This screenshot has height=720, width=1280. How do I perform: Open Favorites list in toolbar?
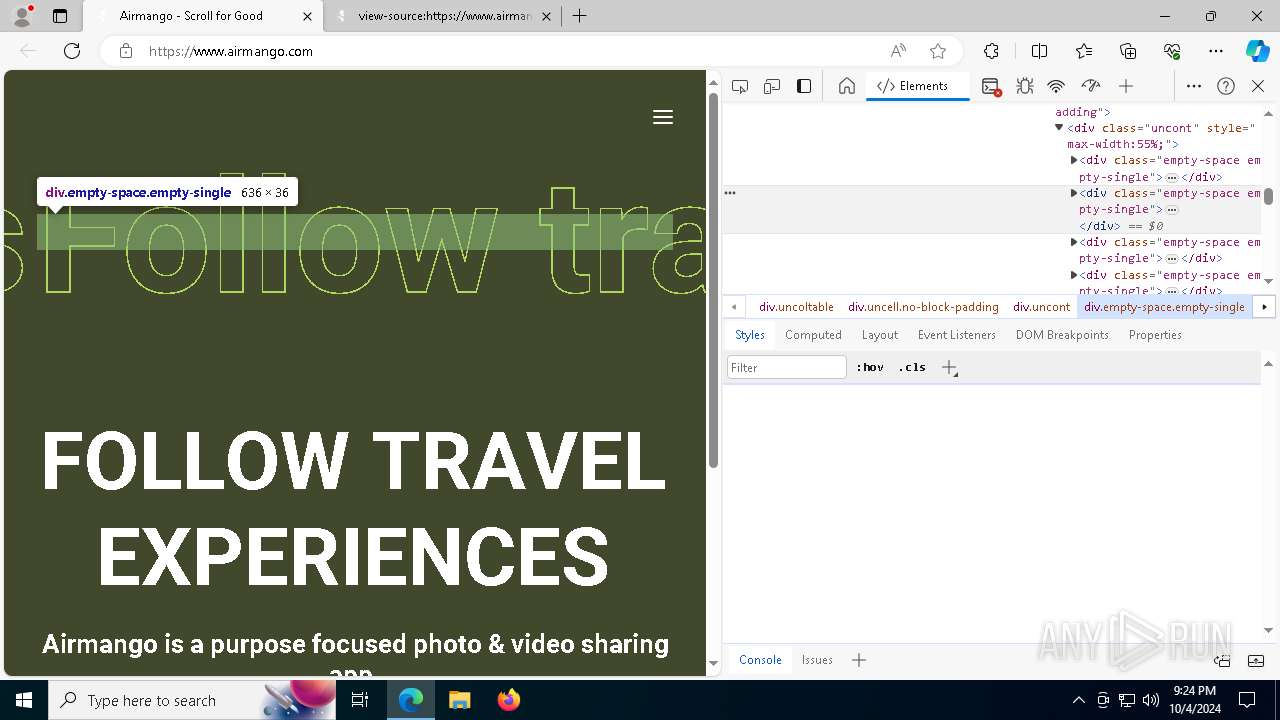click(1084, 51)
